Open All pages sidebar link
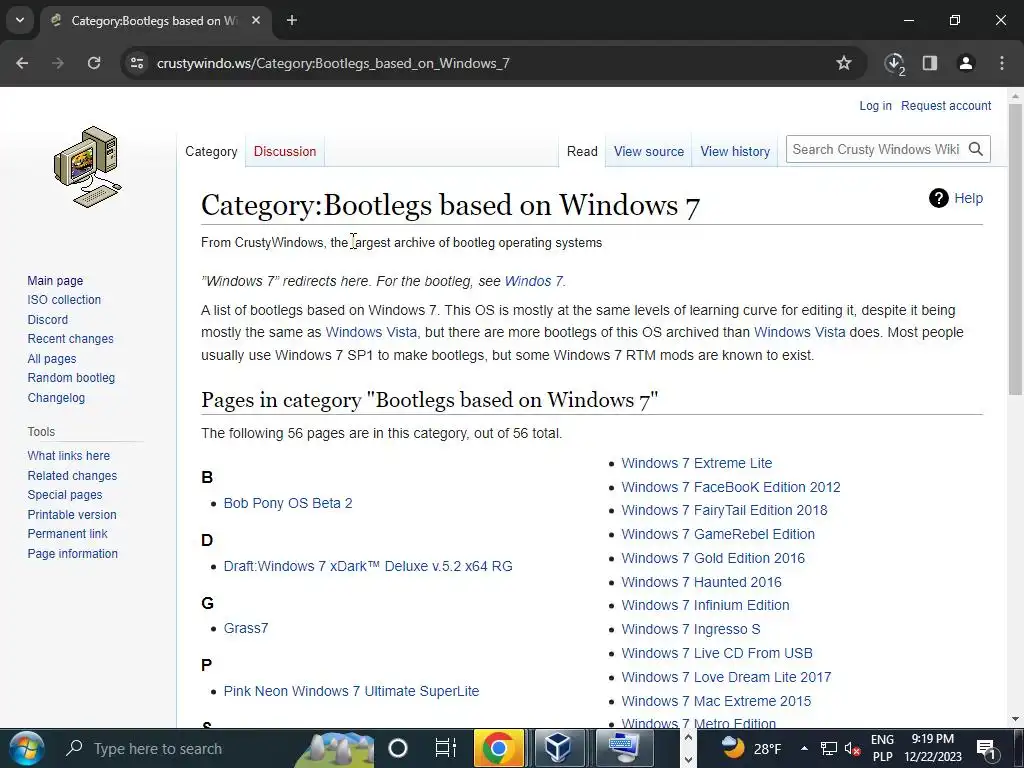Viewport: 1024px width, 768px height. 52,359
